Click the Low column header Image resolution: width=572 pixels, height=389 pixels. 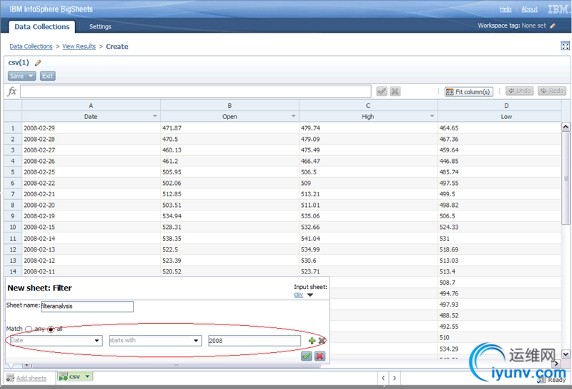click(x=506, y=116)
